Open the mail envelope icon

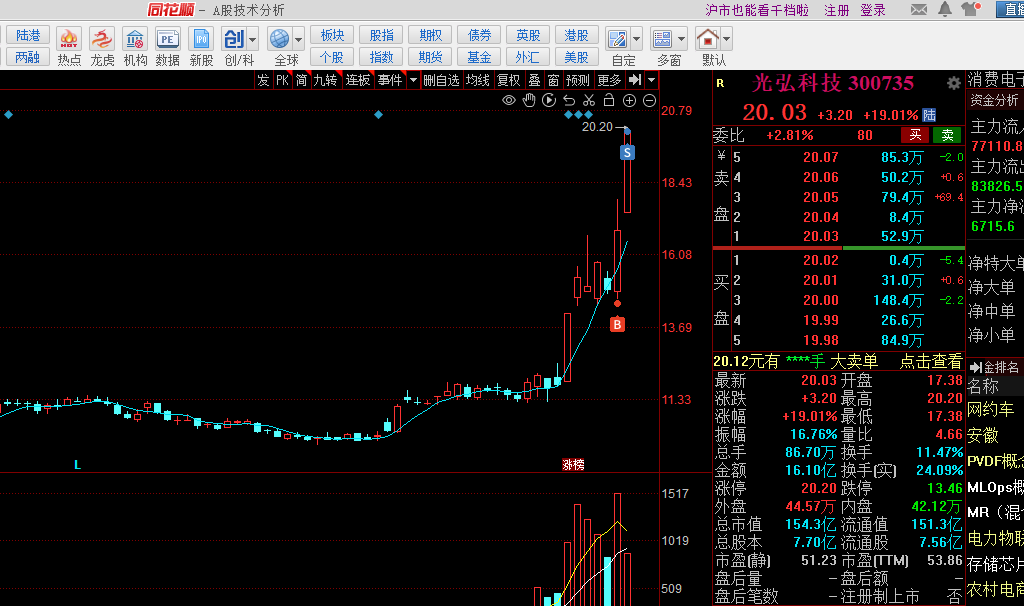[919, 9]
